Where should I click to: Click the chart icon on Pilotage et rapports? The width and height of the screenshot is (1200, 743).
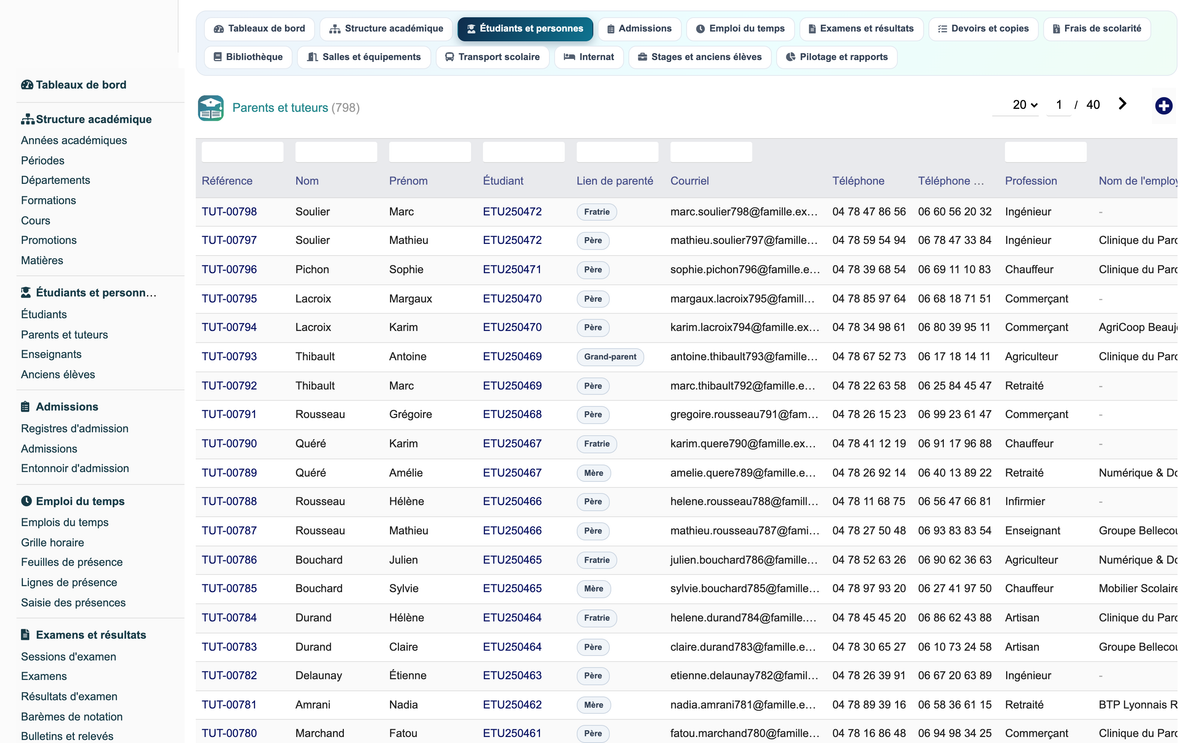(790, 57)
